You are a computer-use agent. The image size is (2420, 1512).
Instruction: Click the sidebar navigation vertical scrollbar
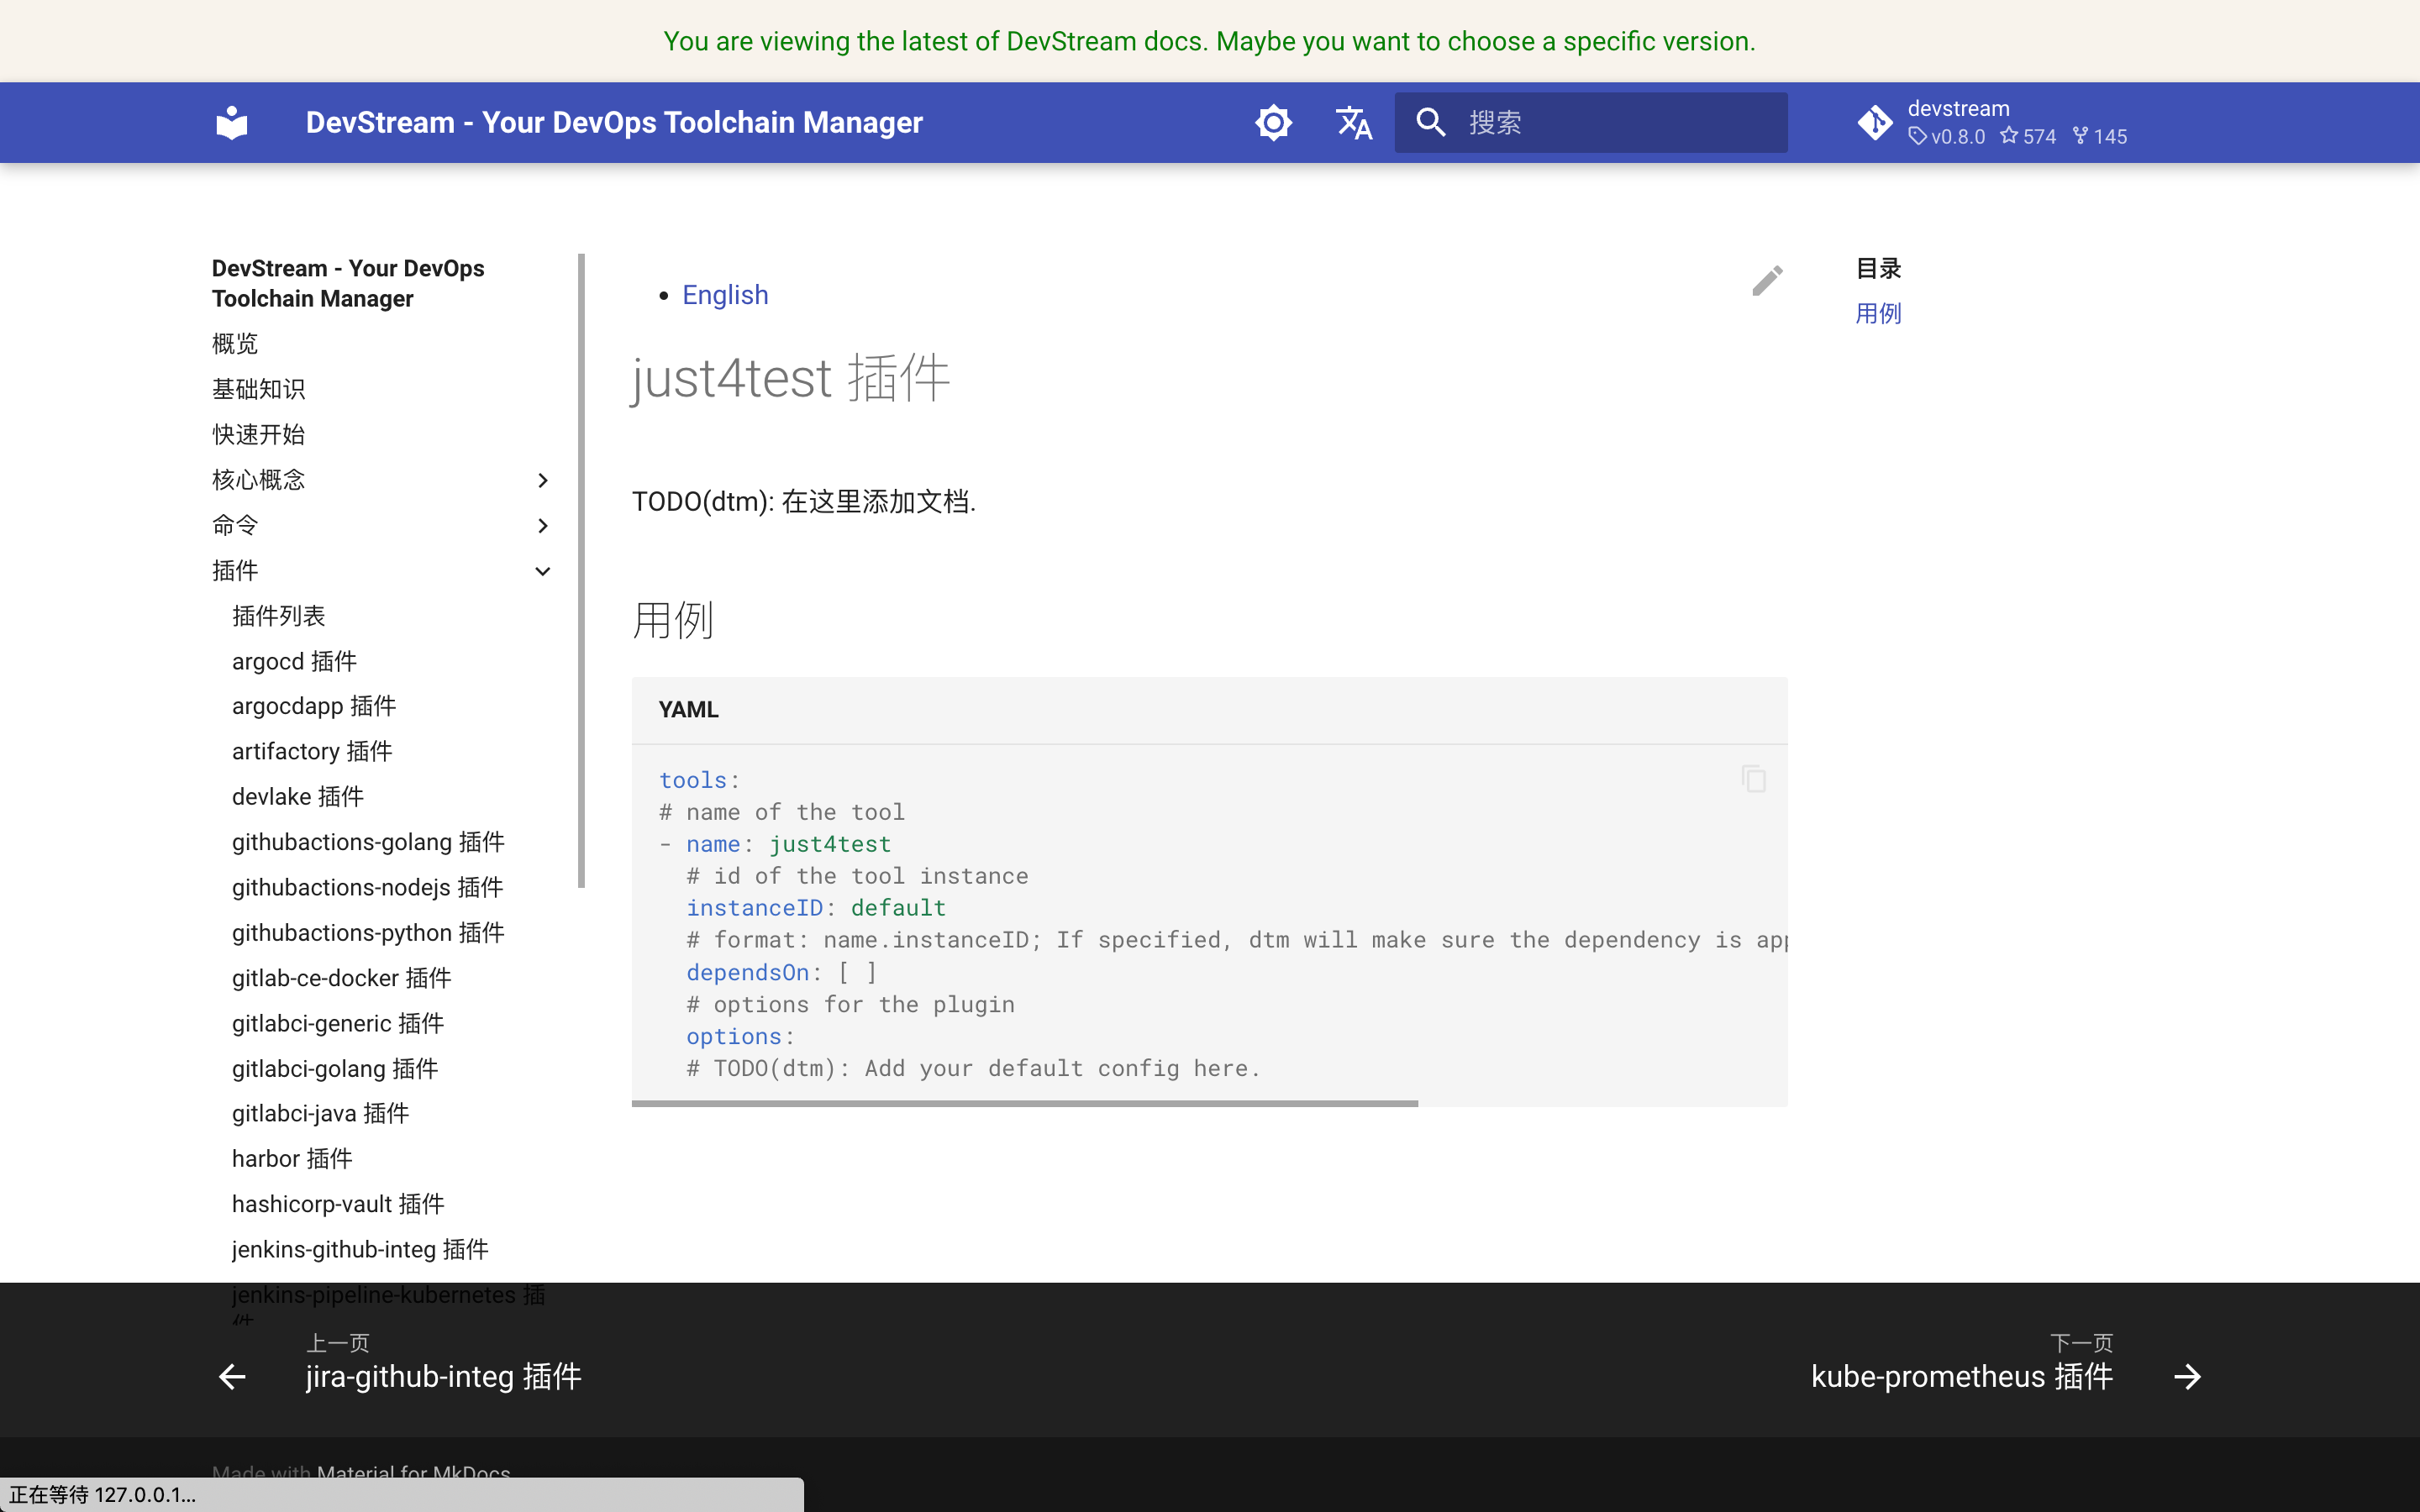(x=581, y=570)
